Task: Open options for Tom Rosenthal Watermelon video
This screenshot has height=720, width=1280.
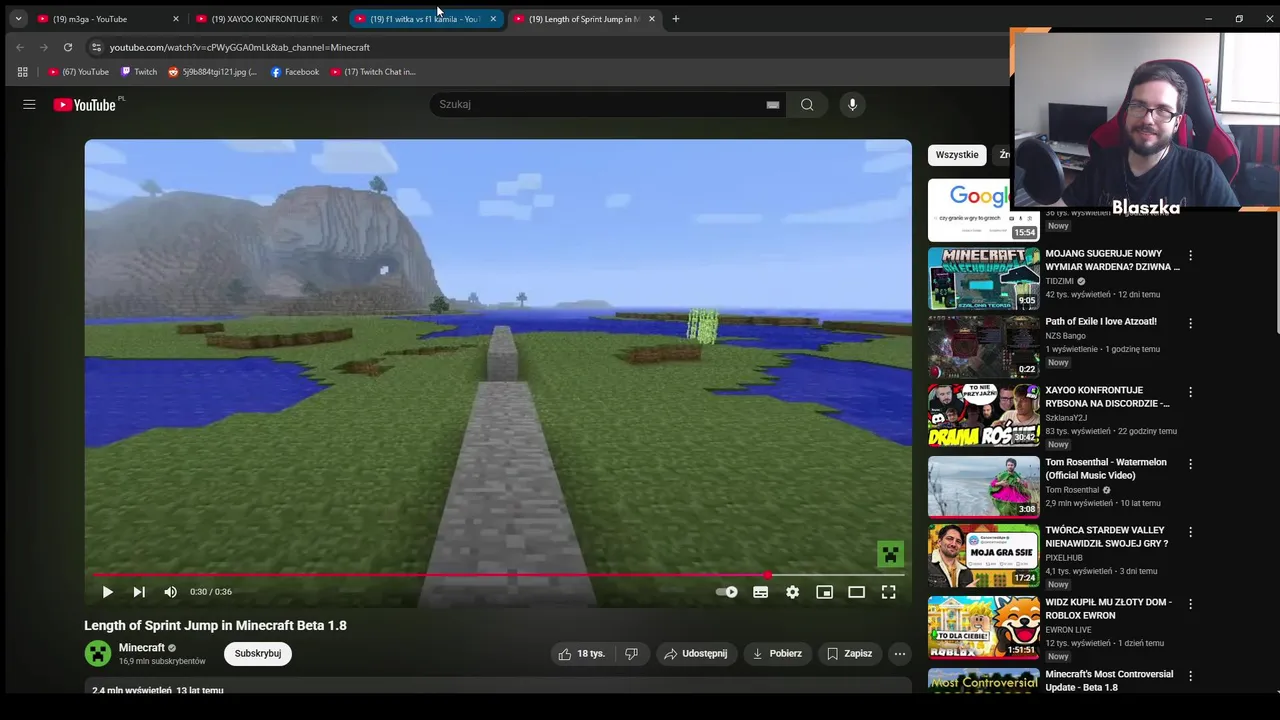Action: [x=1190, y=464]
